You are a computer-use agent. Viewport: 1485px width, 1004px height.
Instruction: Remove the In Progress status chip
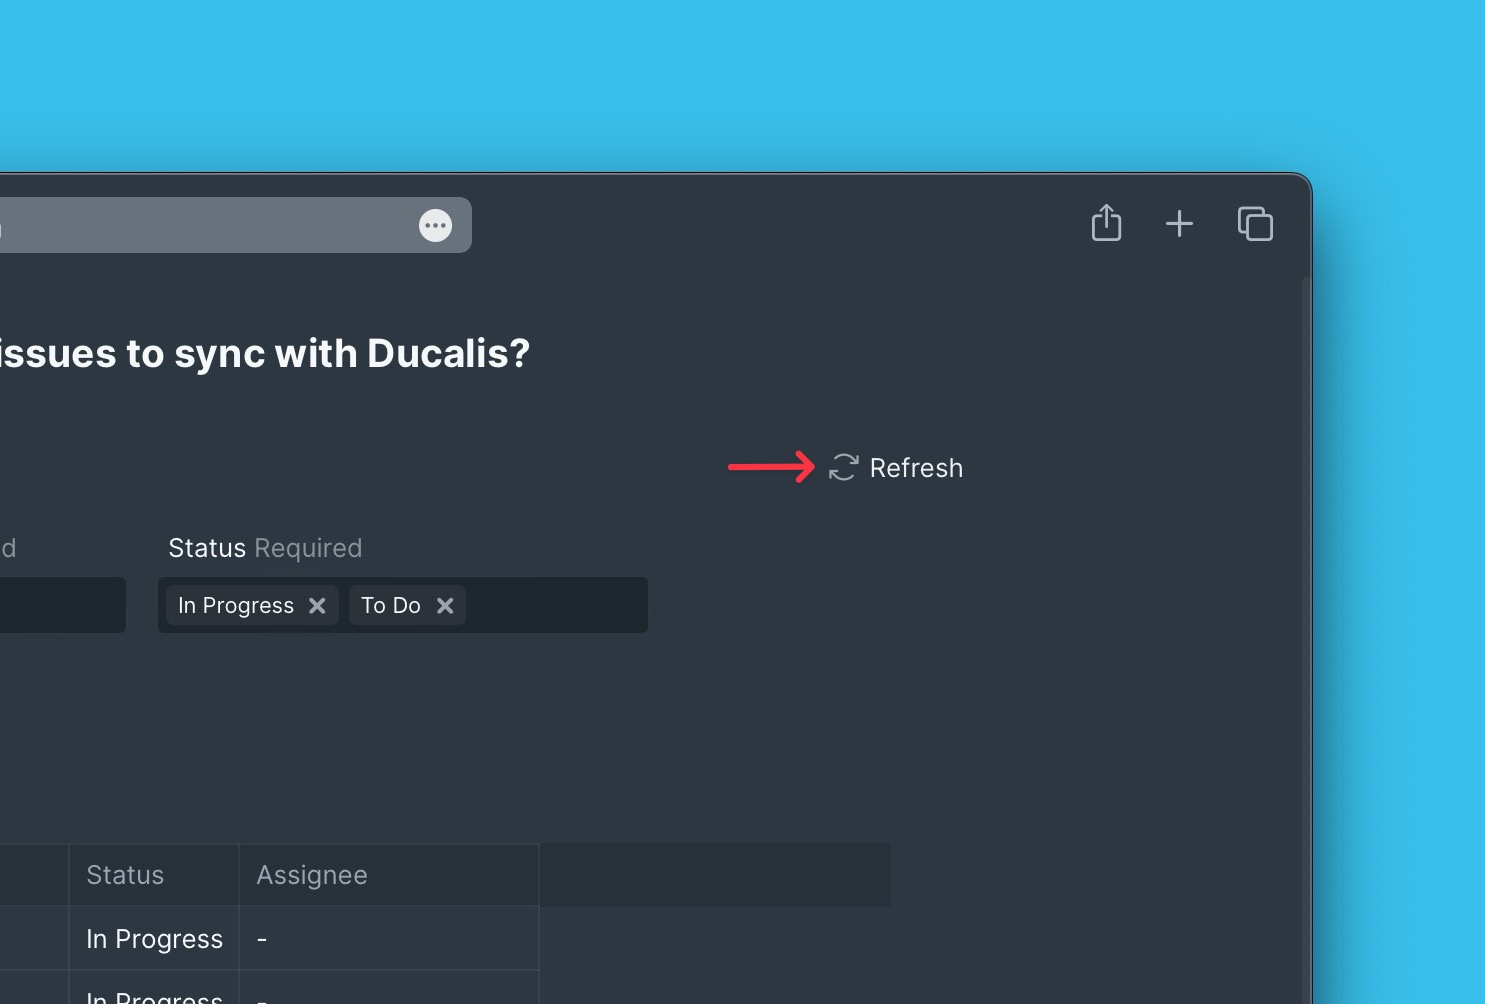[317, 606]
